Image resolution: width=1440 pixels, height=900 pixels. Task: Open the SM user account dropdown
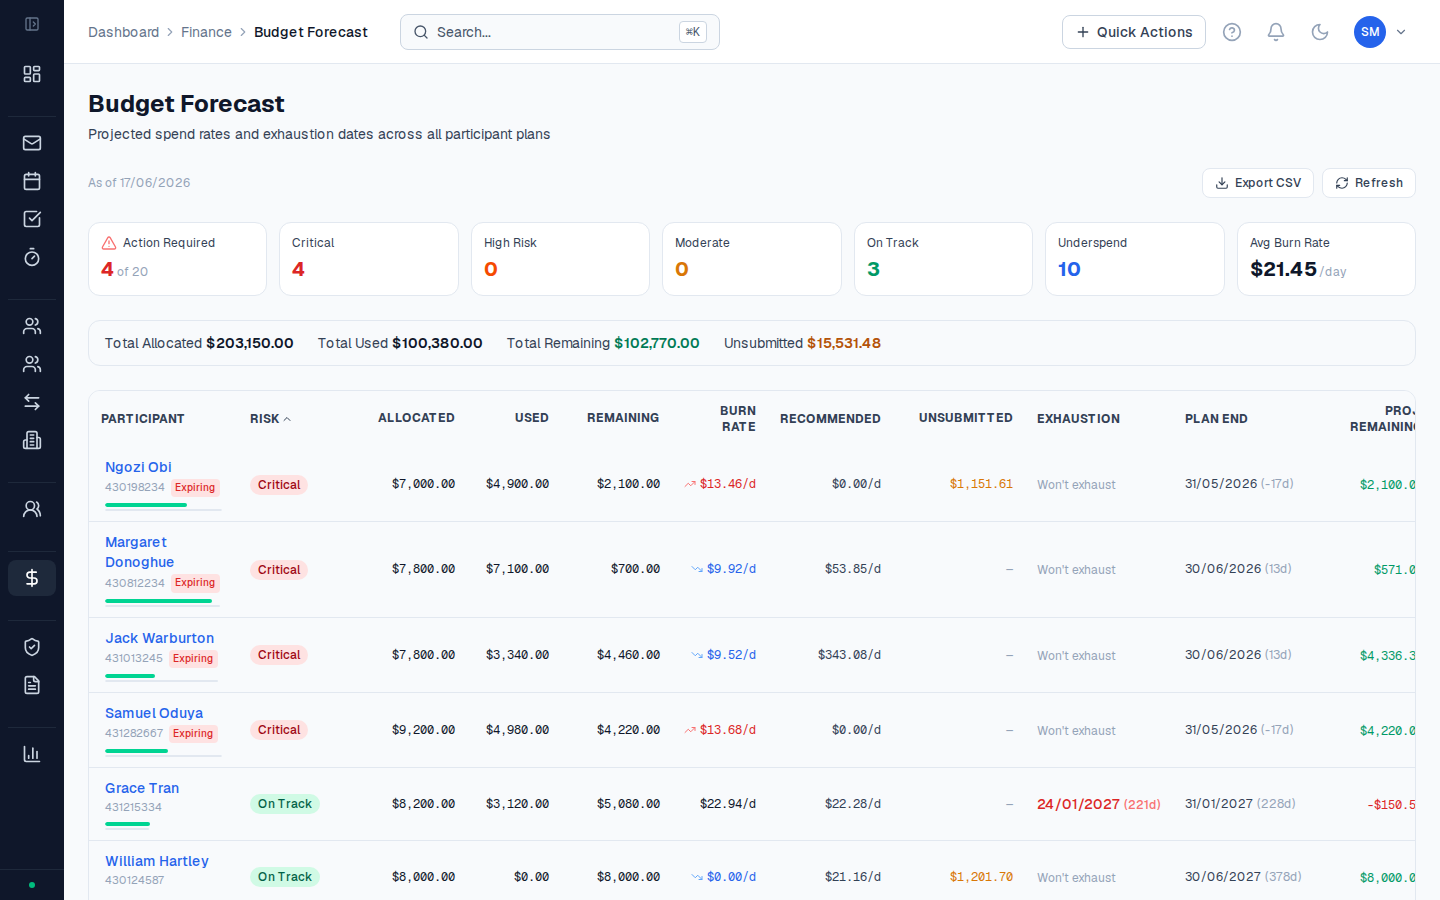[x=1380, y=32]
